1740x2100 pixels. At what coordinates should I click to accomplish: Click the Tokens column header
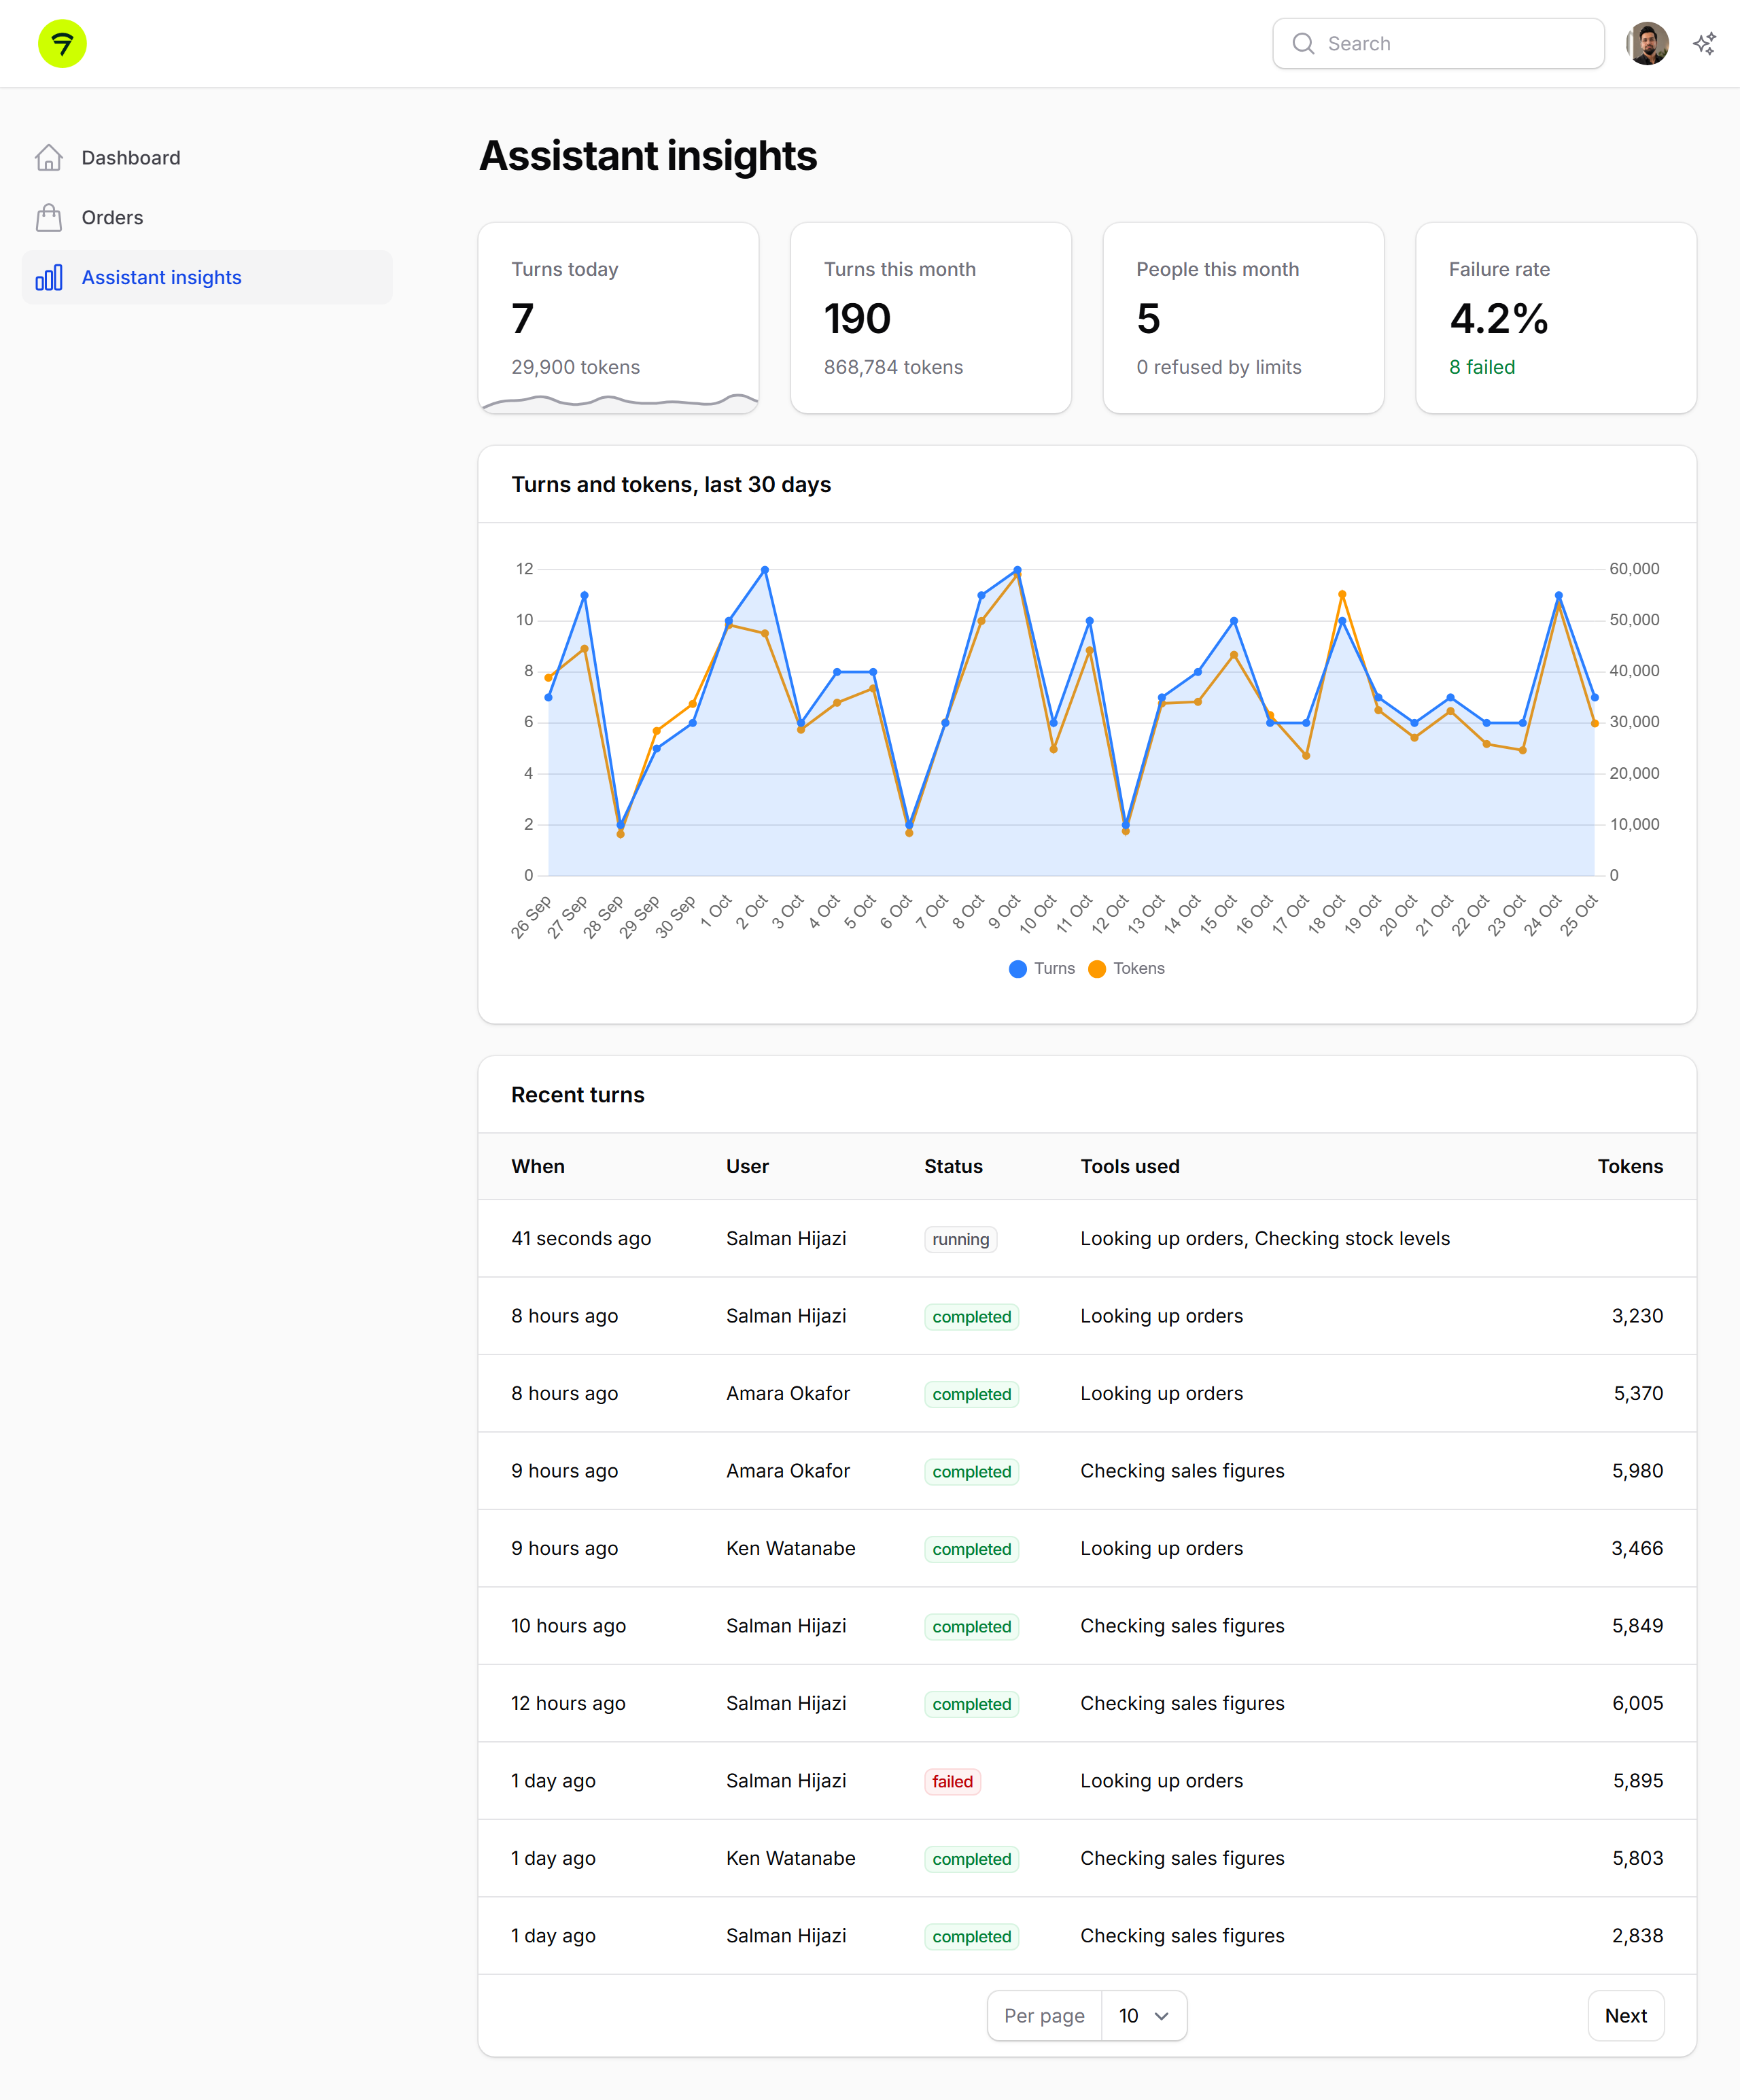pyautogui.click(x=1630, y=1166)
